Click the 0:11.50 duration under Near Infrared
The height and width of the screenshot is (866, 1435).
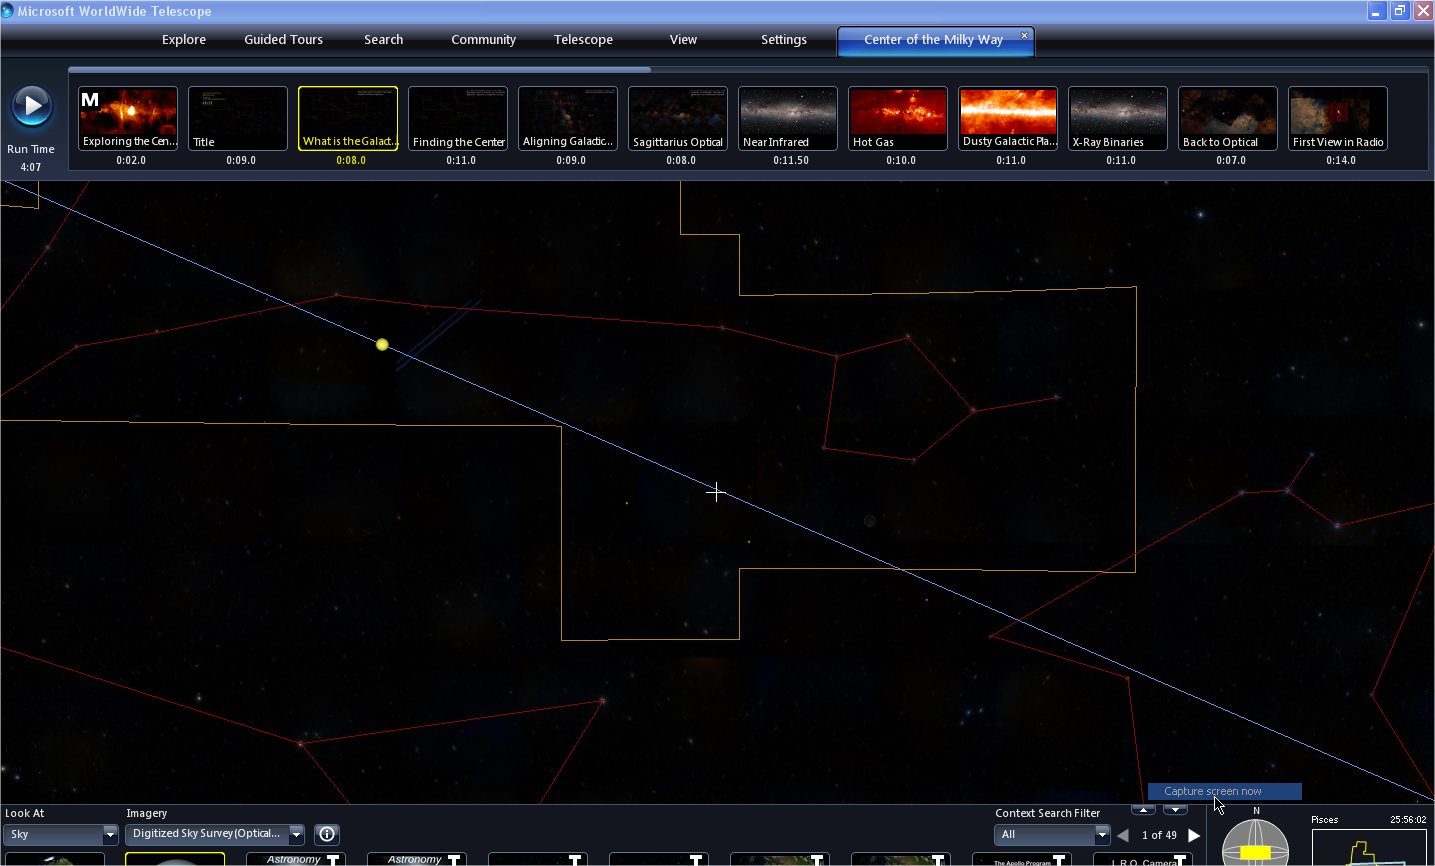click(x=791, y=160)
